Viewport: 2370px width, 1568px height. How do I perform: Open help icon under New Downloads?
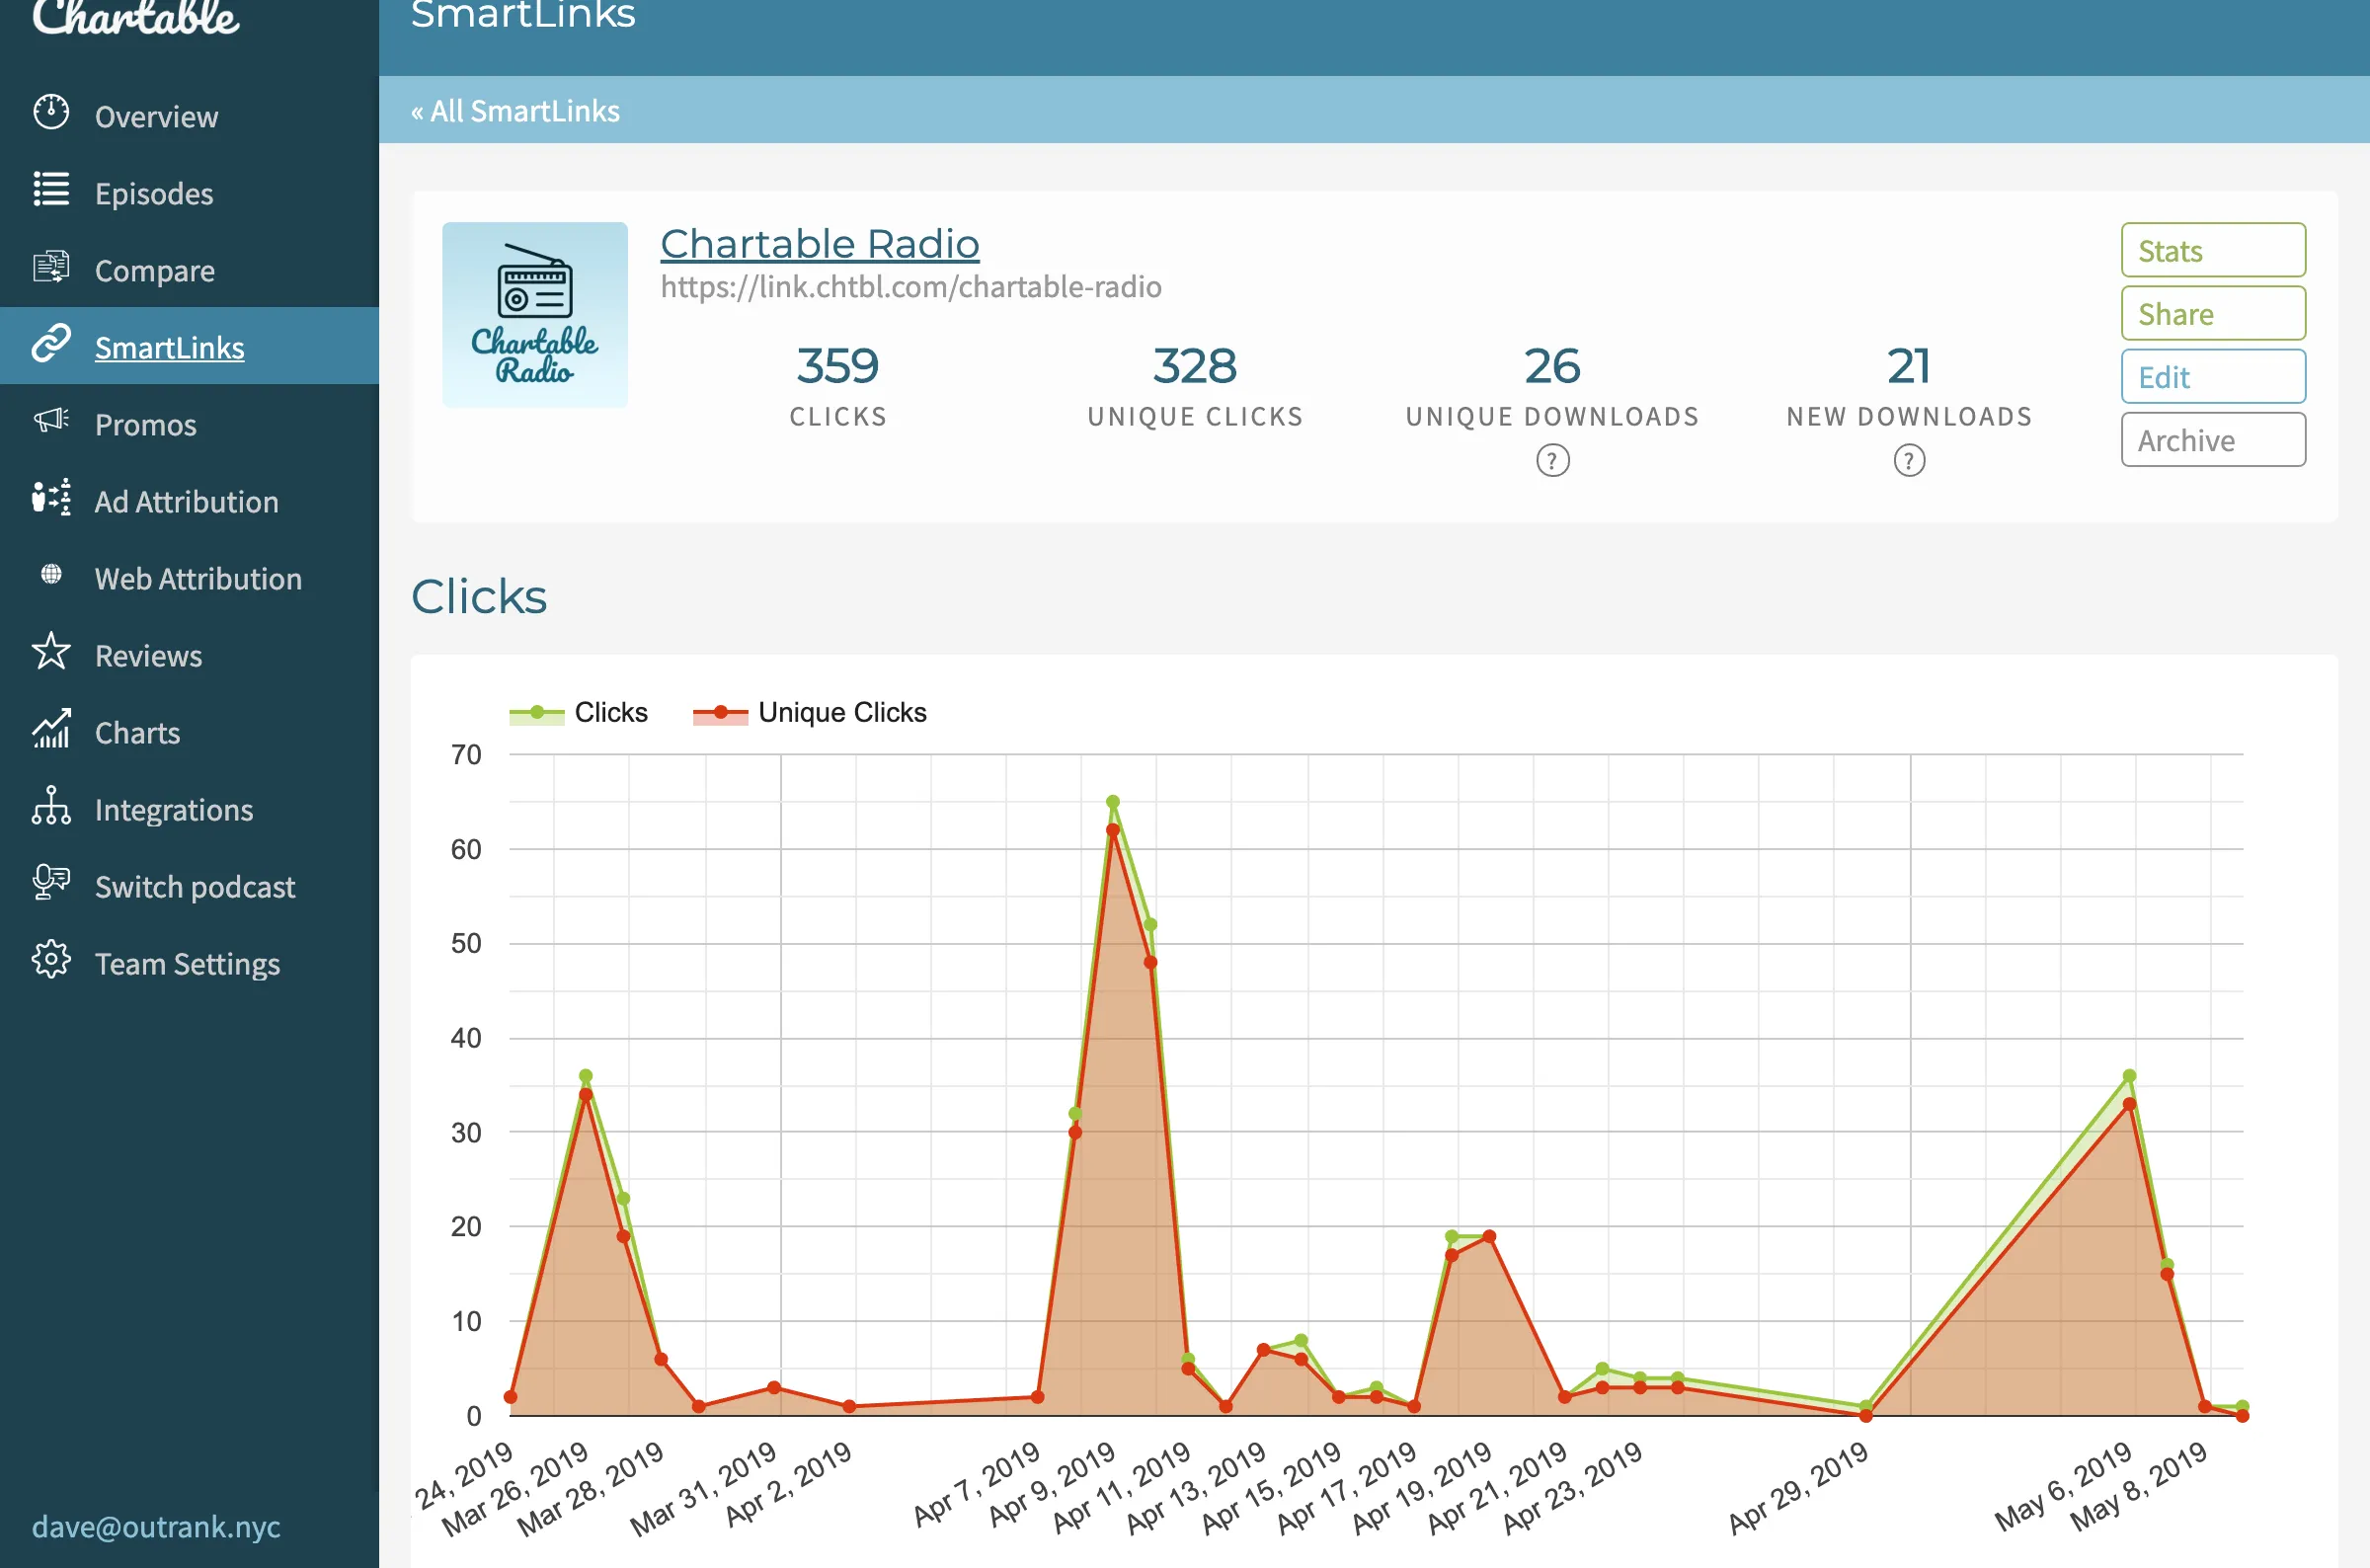coord(1908,461)
